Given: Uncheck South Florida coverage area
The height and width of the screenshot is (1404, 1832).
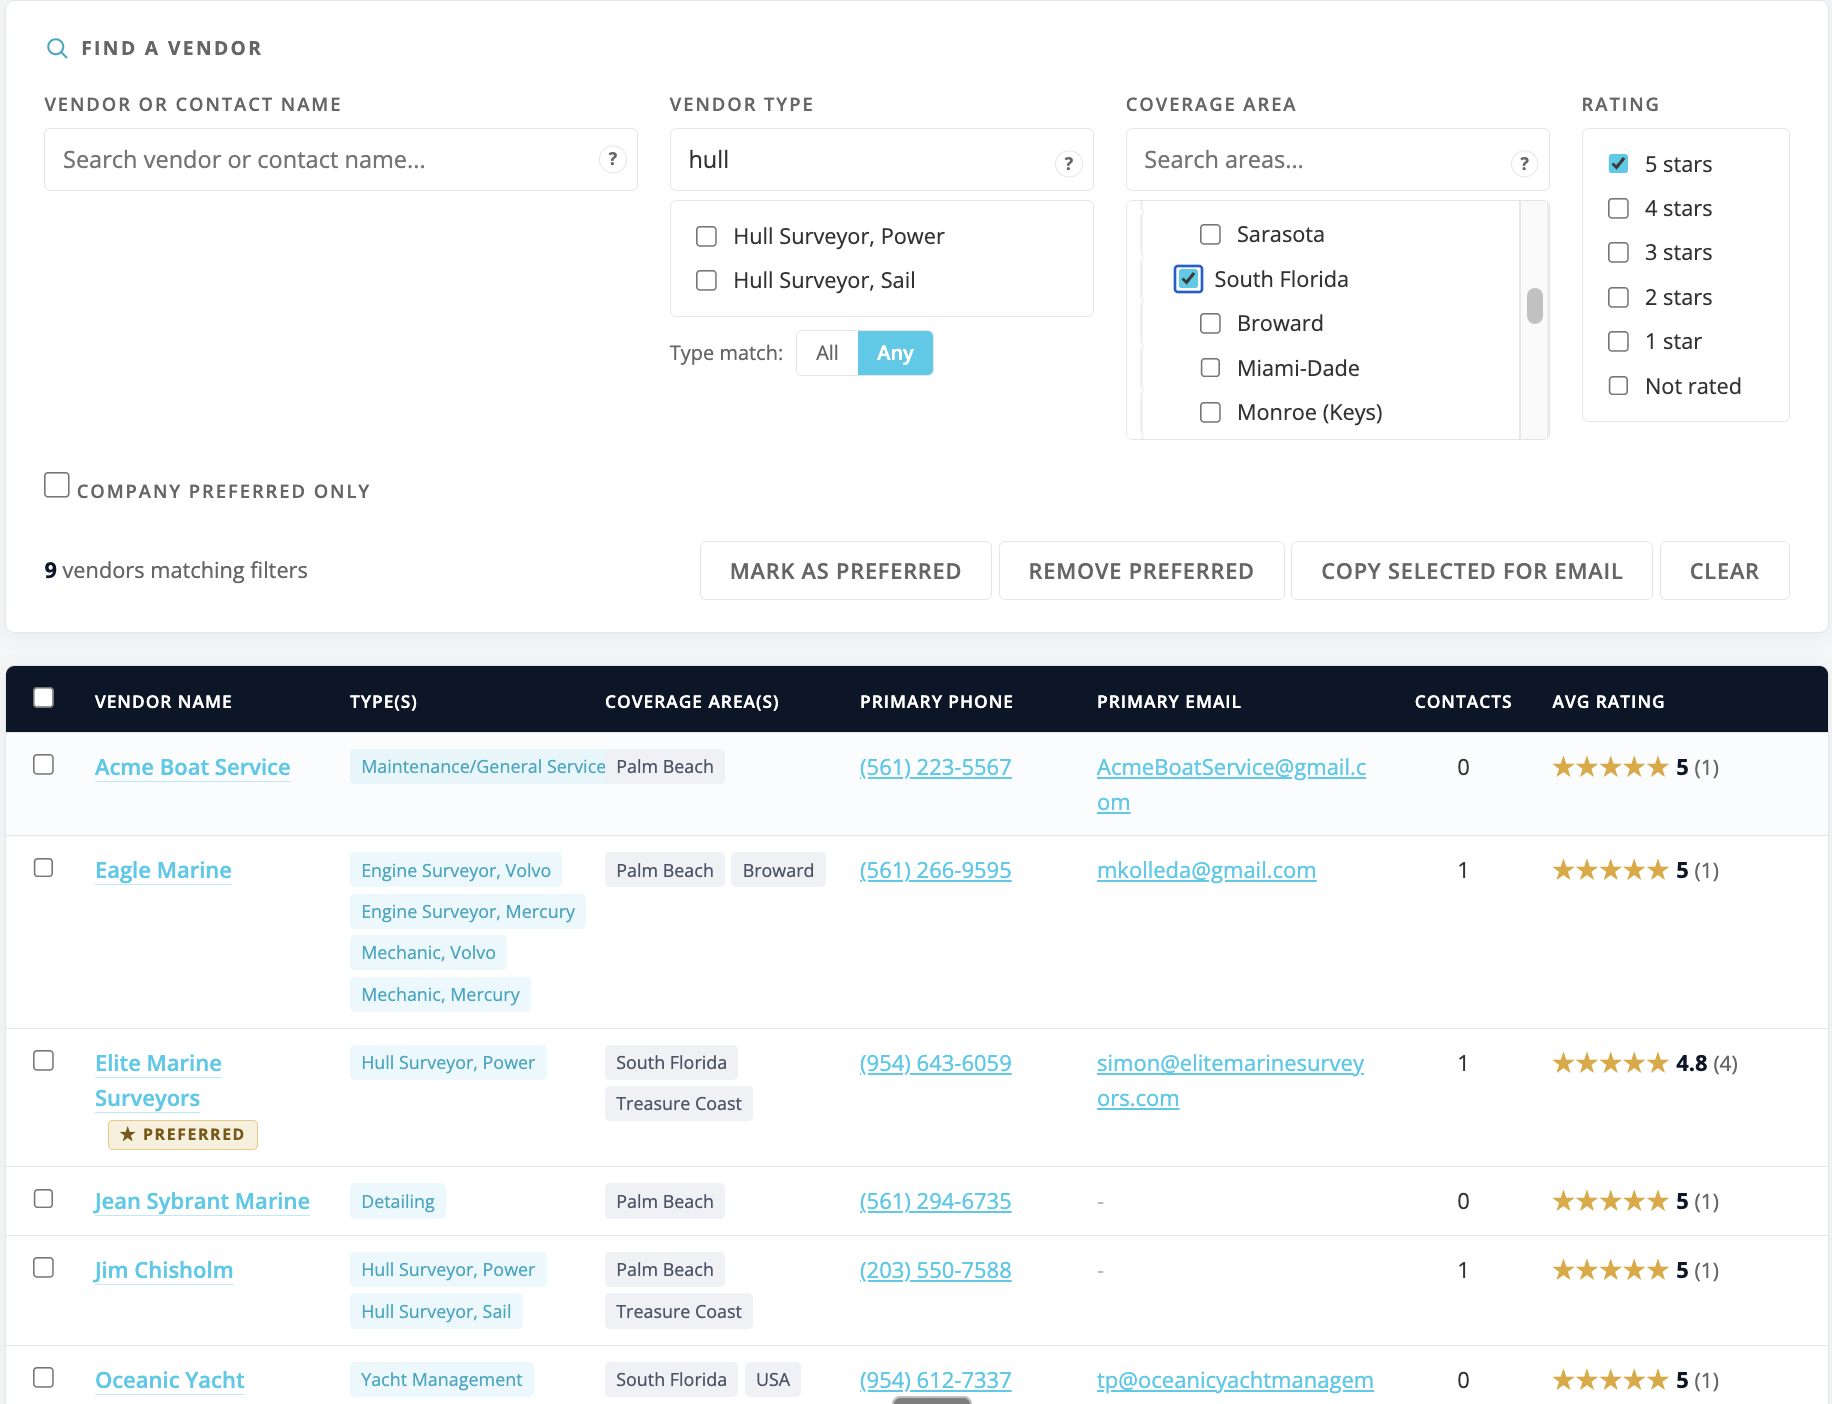Looking at the screenshot, I should (x=1188, y=279).
